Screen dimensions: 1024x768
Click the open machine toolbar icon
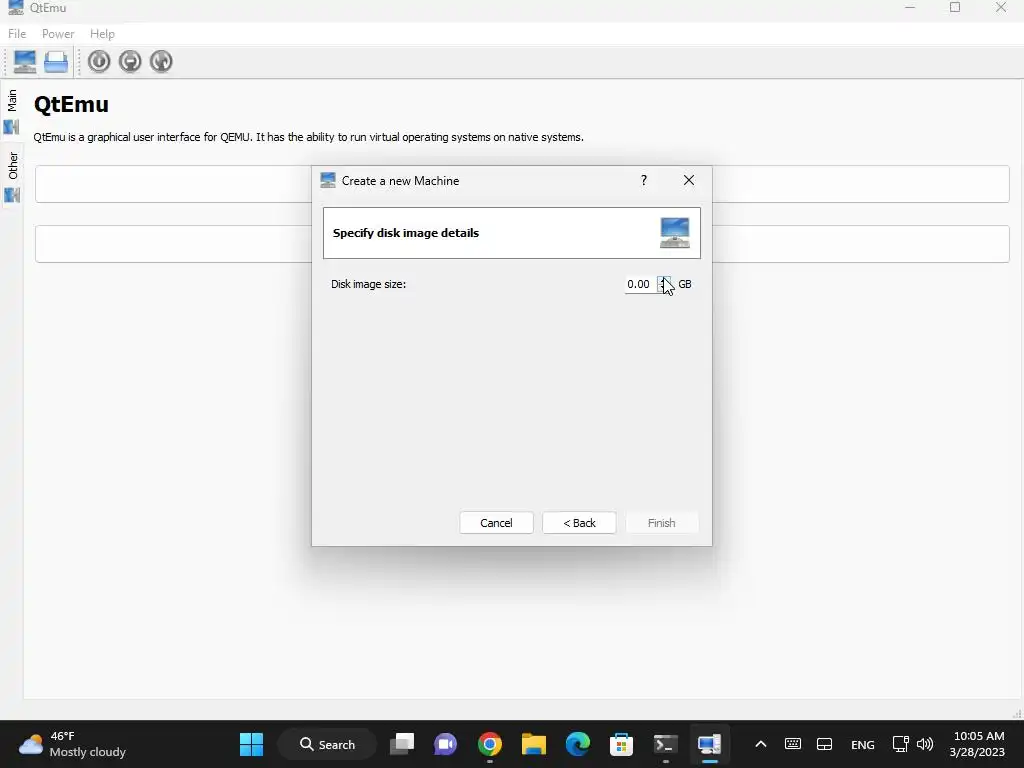point(56,62)
